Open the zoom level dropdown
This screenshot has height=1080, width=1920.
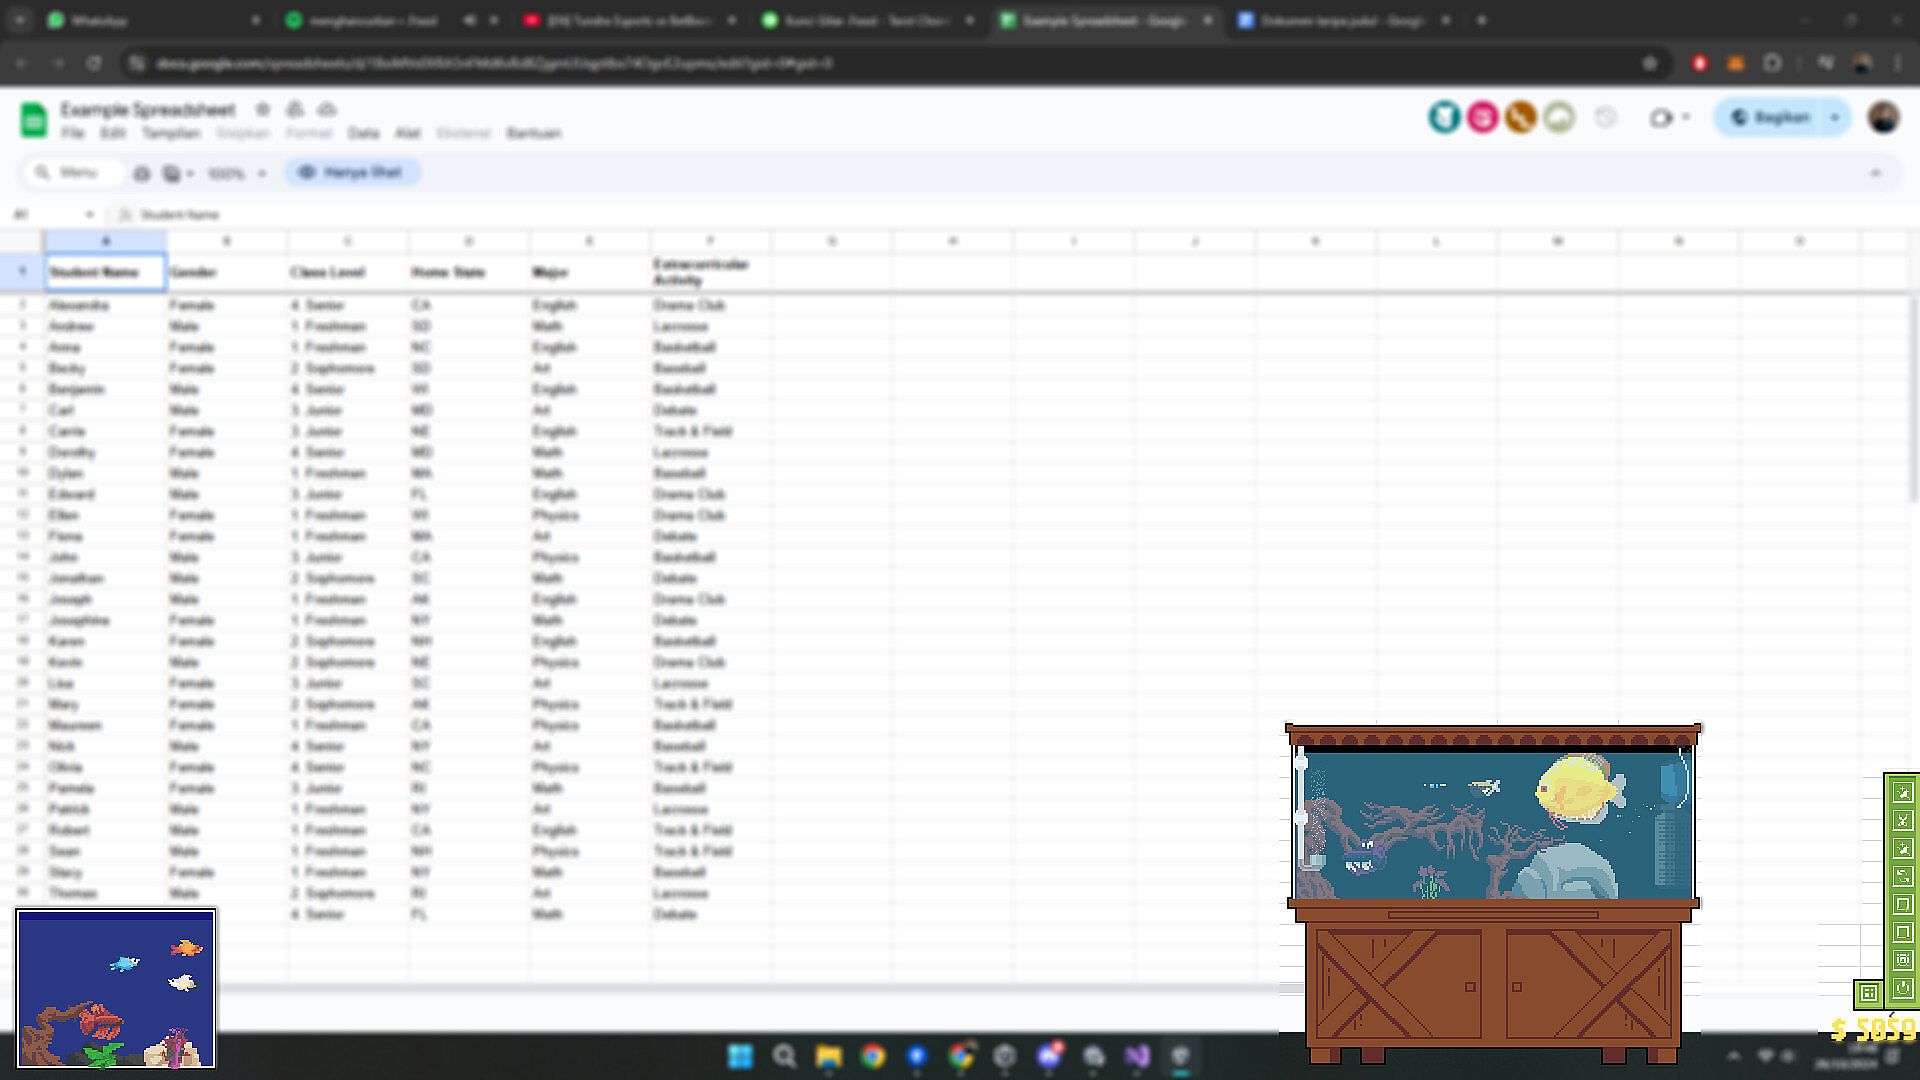pyautogui.click(x=237, y=173)
